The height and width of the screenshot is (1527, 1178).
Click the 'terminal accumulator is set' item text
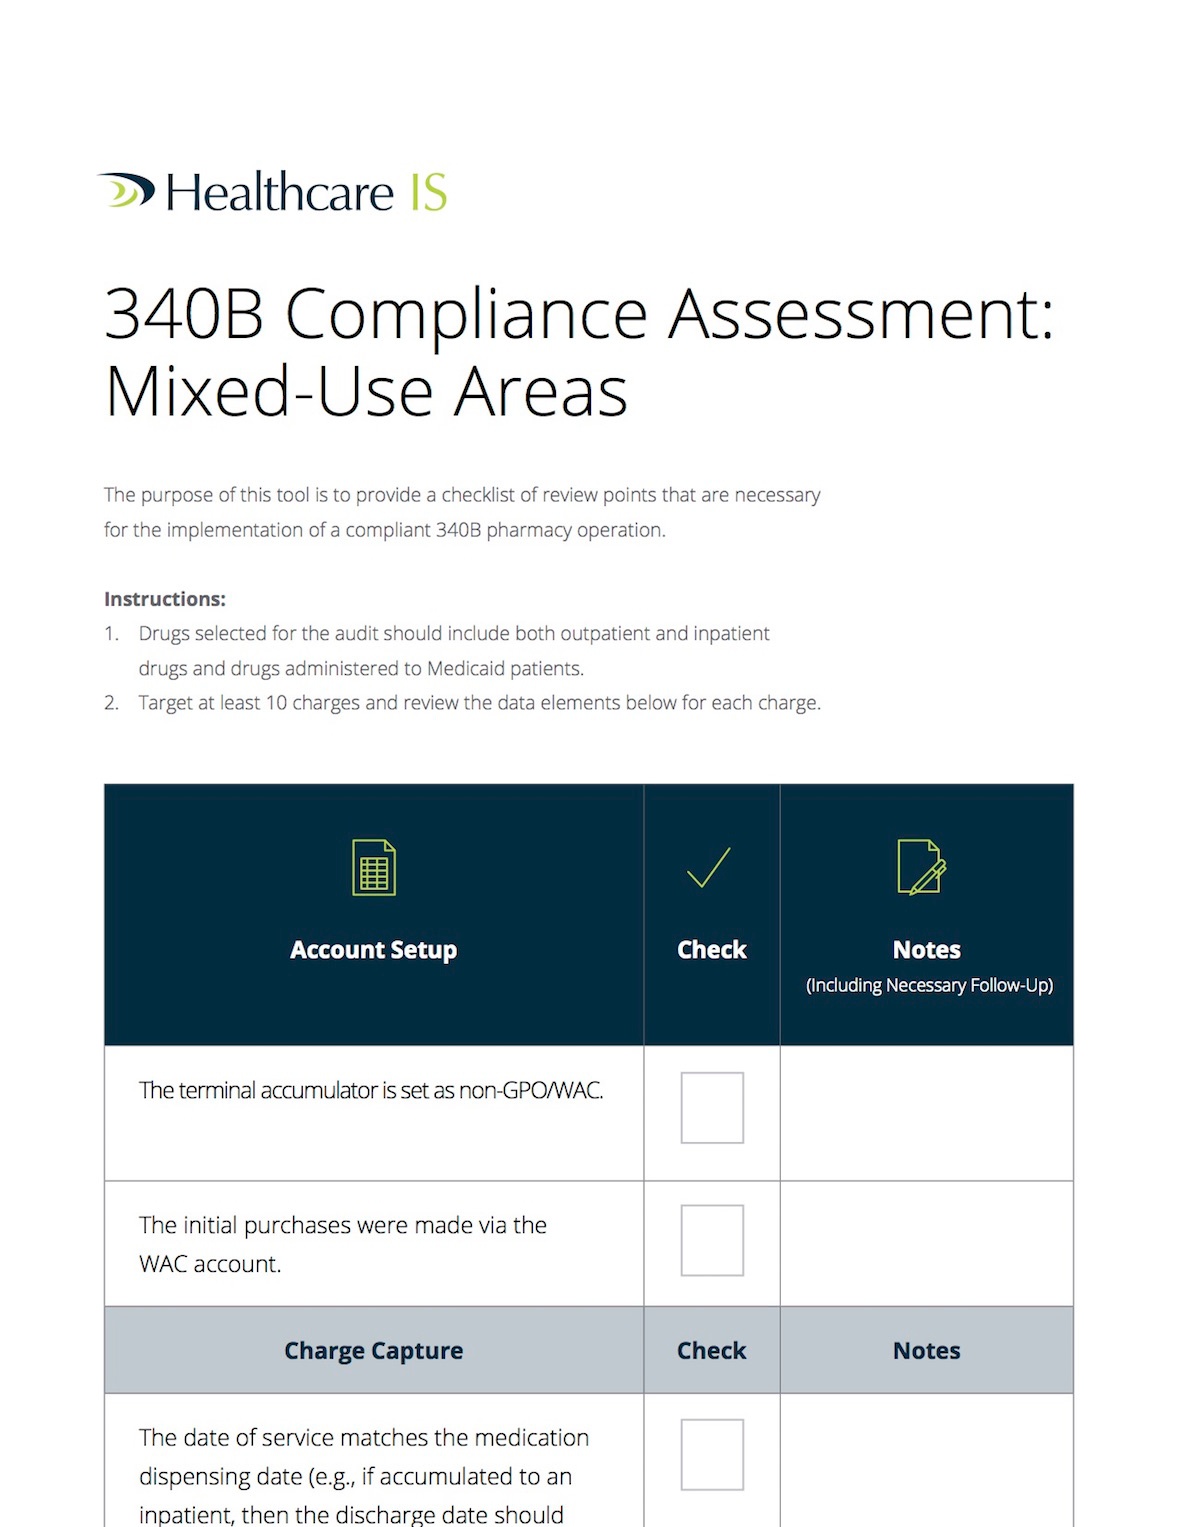pyautogui.click(x=371, y=1090)
